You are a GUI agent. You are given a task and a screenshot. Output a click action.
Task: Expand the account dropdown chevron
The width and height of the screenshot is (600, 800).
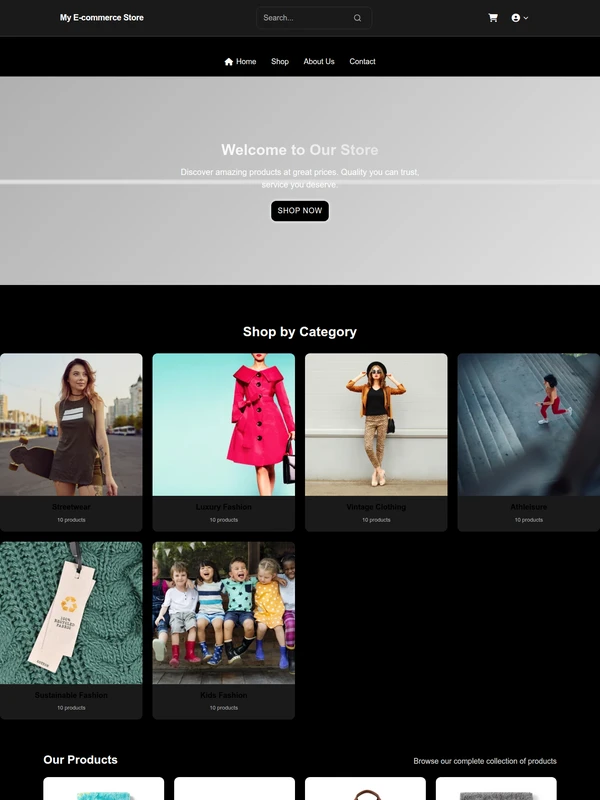click(526, 18)
